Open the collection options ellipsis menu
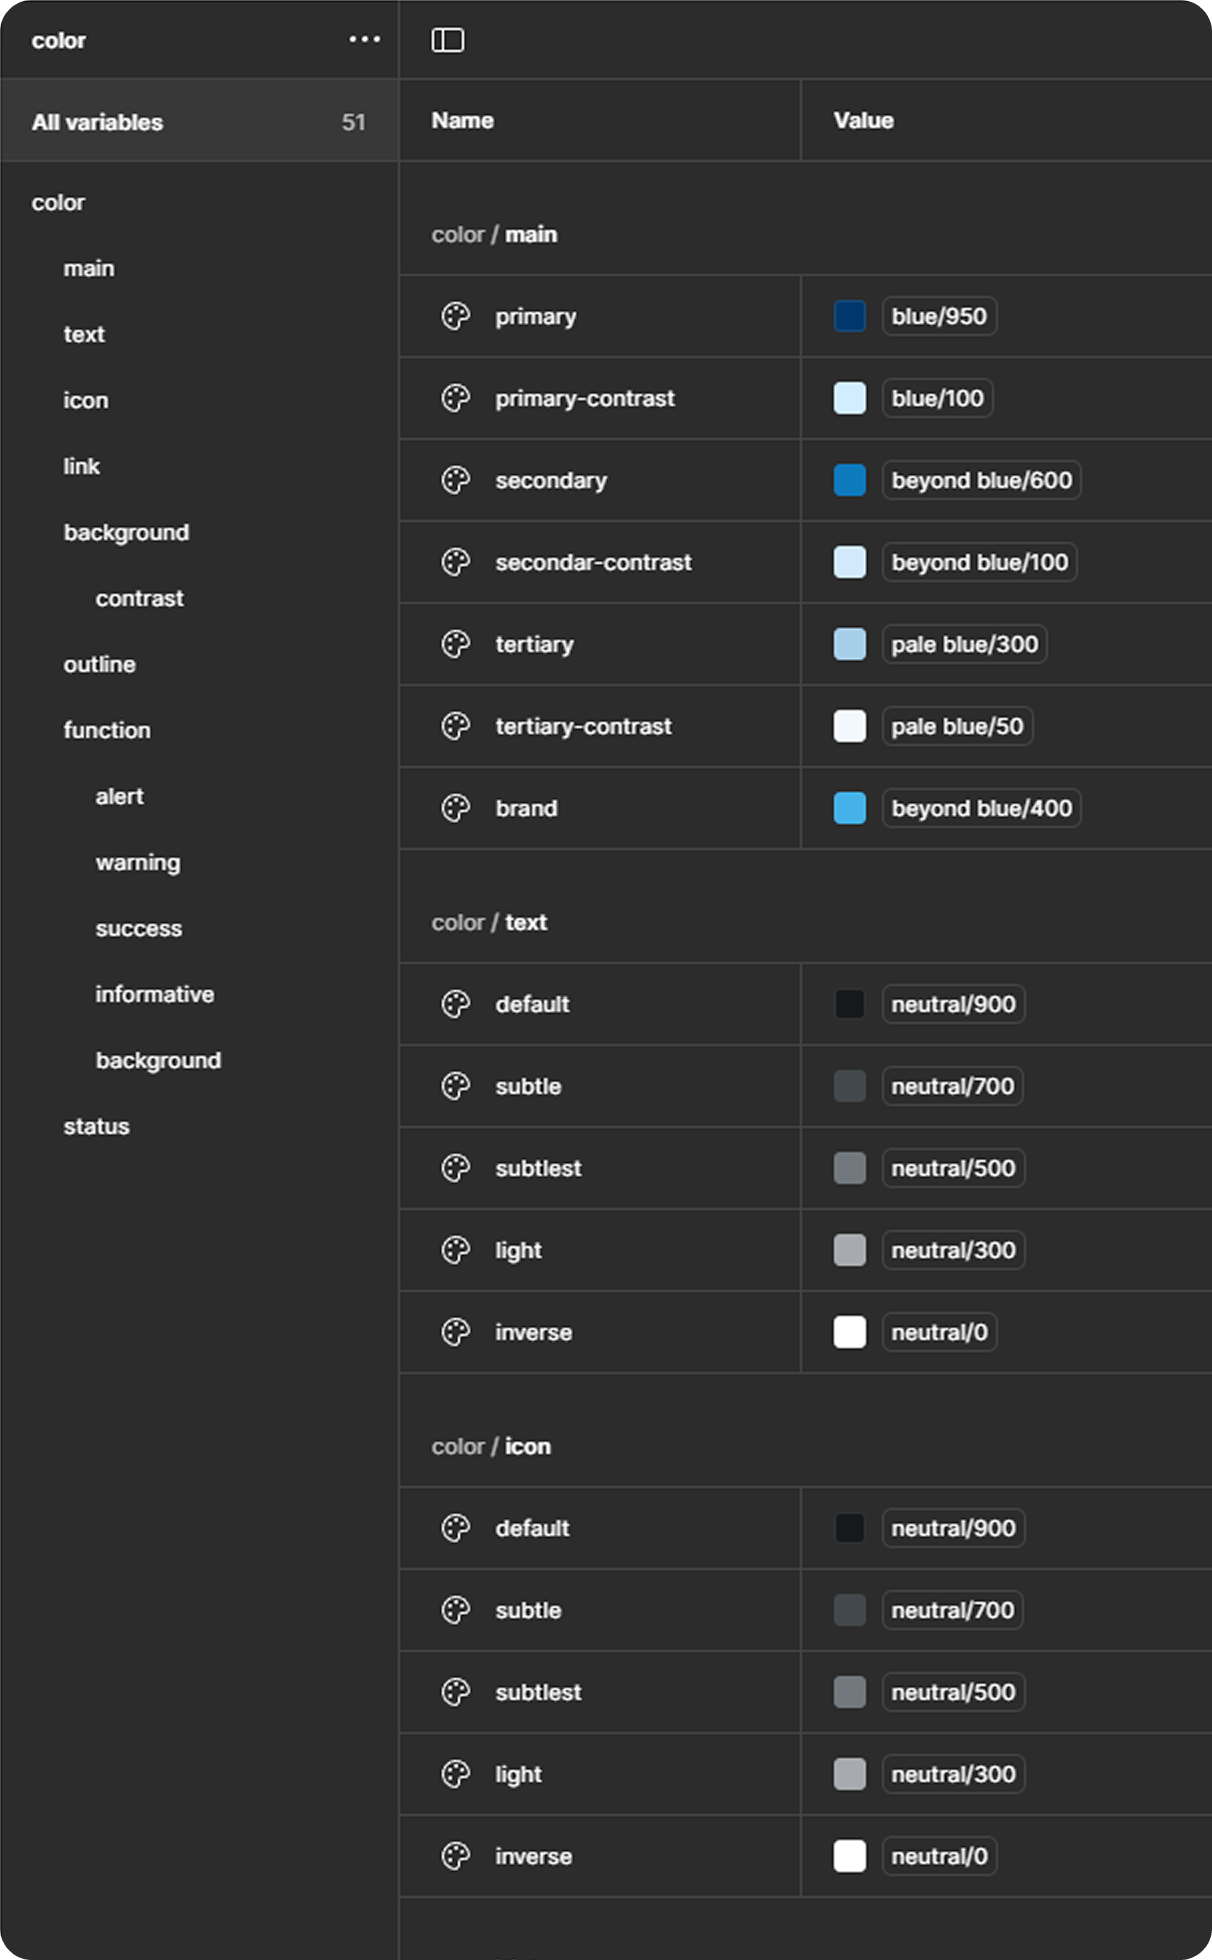The width and height of the screenshot is (1212, 1960). tap(365, 39)
